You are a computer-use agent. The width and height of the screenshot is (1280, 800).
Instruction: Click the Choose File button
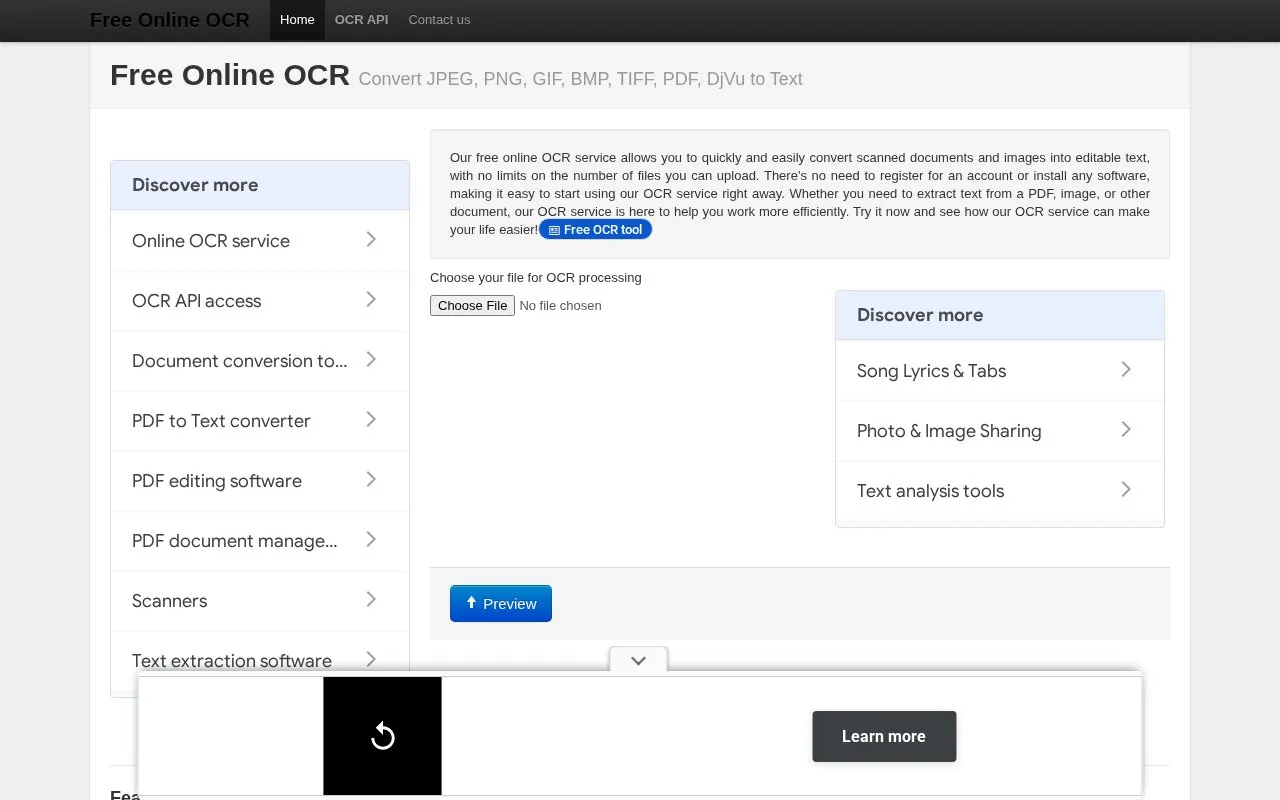[472, 306]
